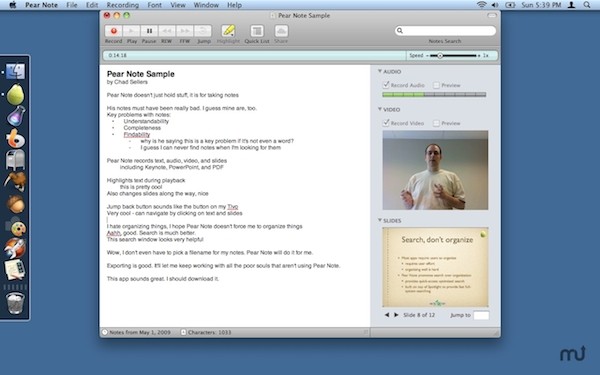
Task: Open the Edit menu
Action: 92,5
